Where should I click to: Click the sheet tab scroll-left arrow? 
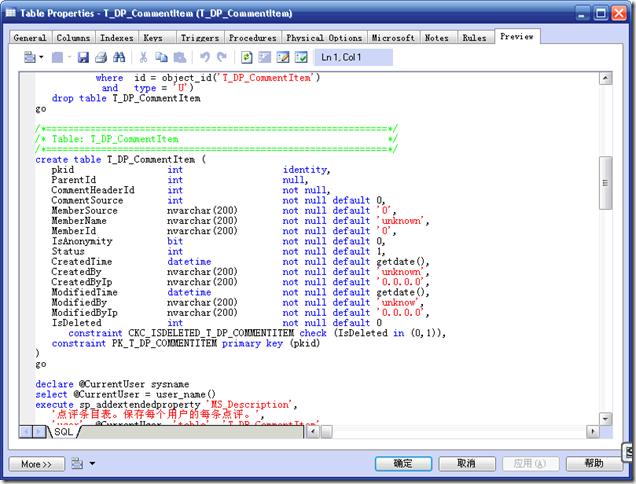pos(27,432)
